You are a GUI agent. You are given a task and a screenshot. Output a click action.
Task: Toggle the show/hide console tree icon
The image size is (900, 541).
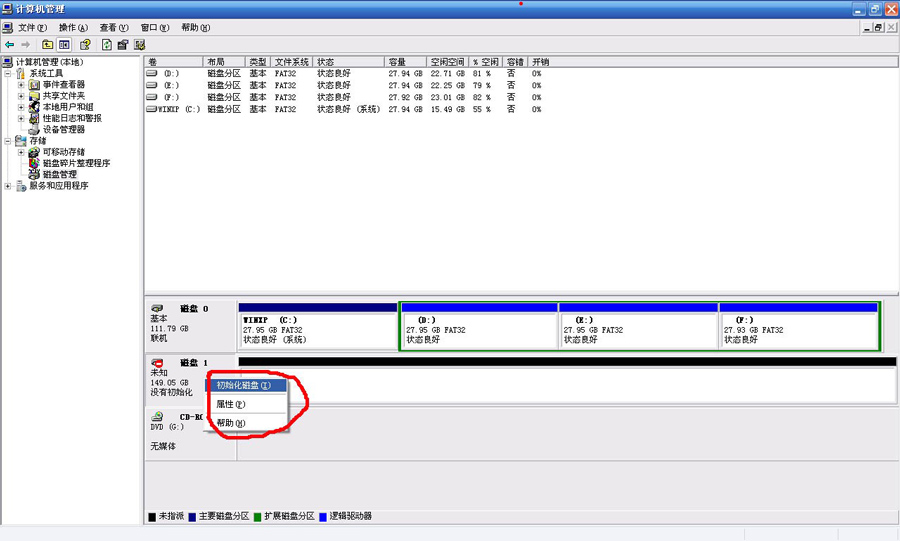(64, 45)
